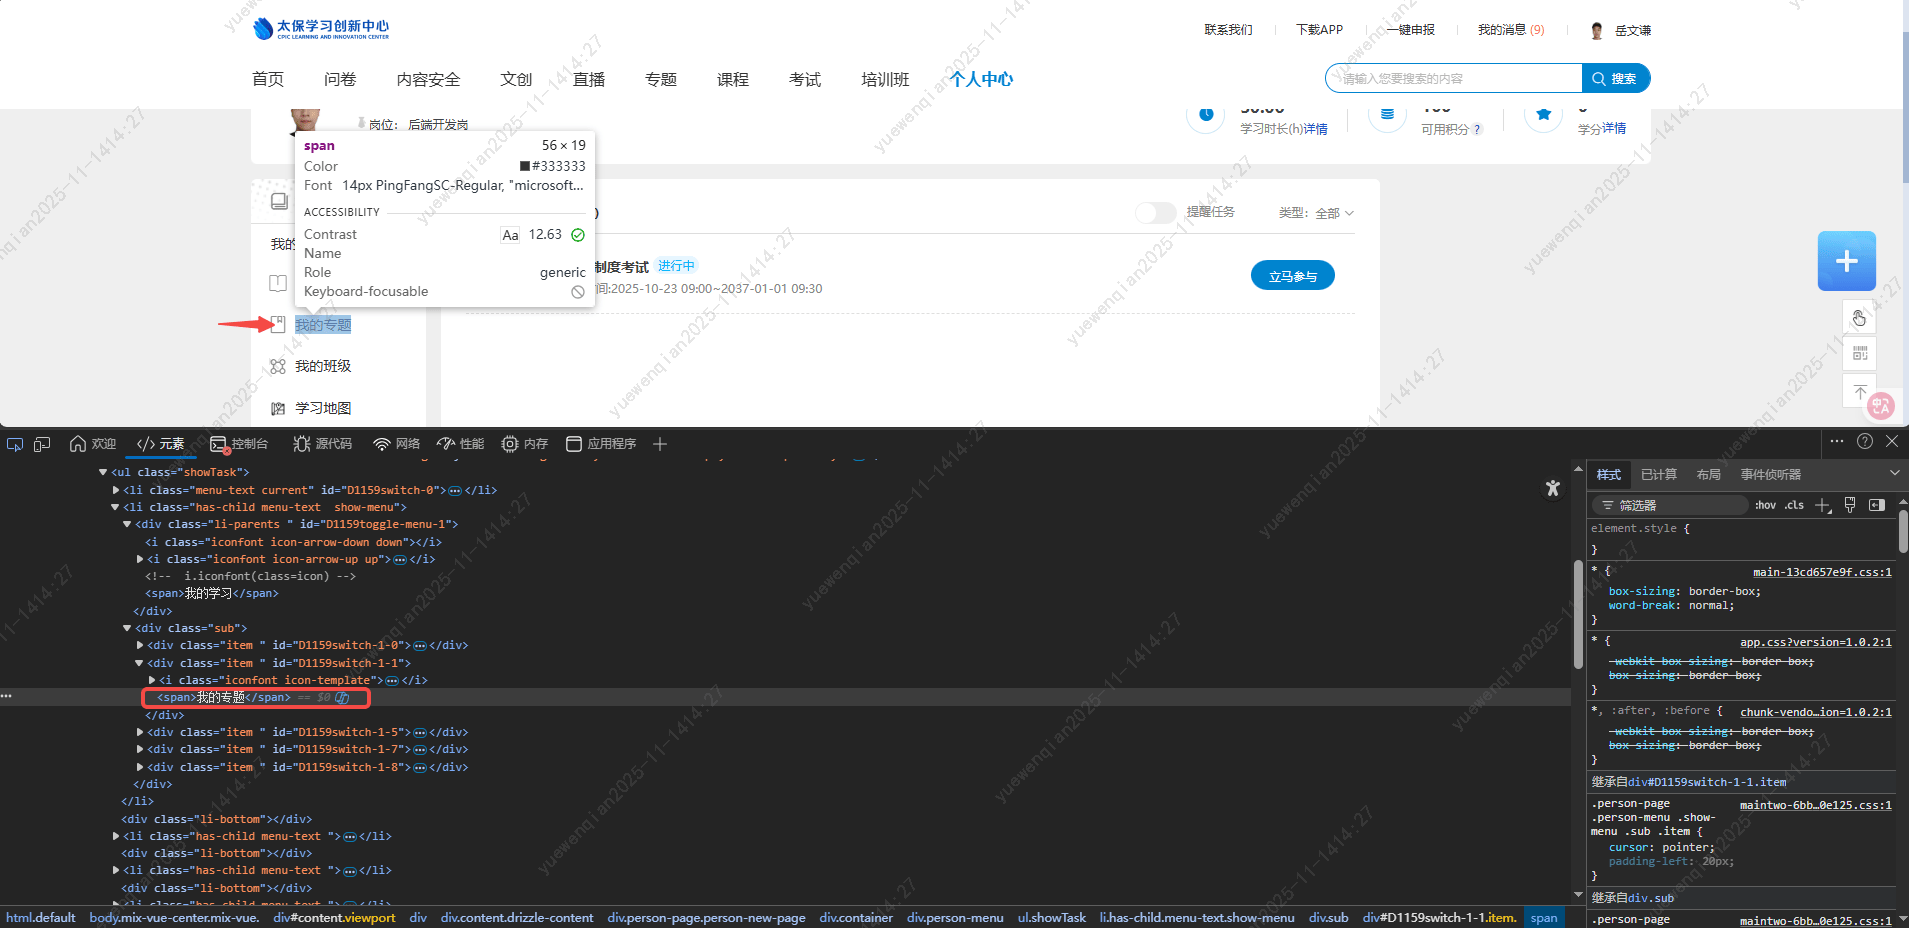Click the back-to-top arrow icon
The height and width of the screenshot is (928, 1909).
click(x=1859, y=390)
